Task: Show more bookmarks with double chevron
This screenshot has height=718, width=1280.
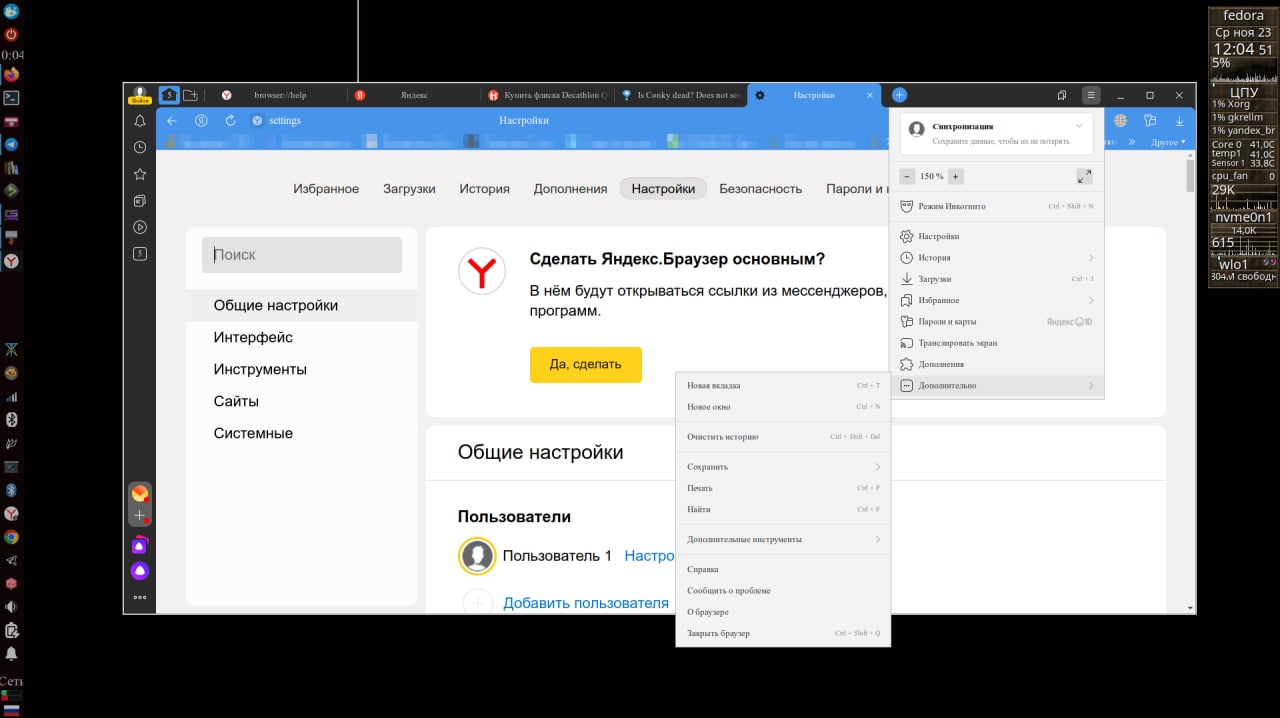Action: (1132, 142)
